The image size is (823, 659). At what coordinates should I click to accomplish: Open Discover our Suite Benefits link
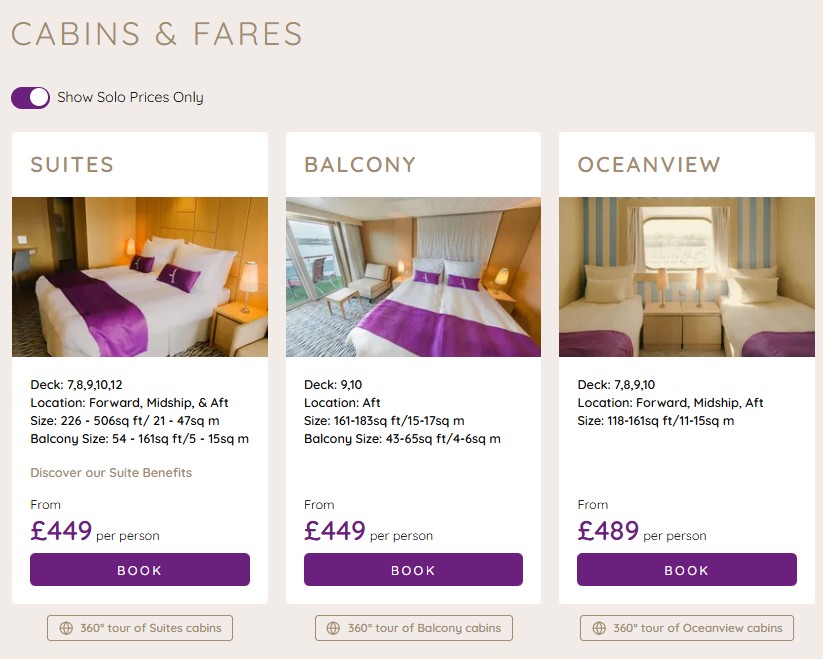tap(111, 473)
